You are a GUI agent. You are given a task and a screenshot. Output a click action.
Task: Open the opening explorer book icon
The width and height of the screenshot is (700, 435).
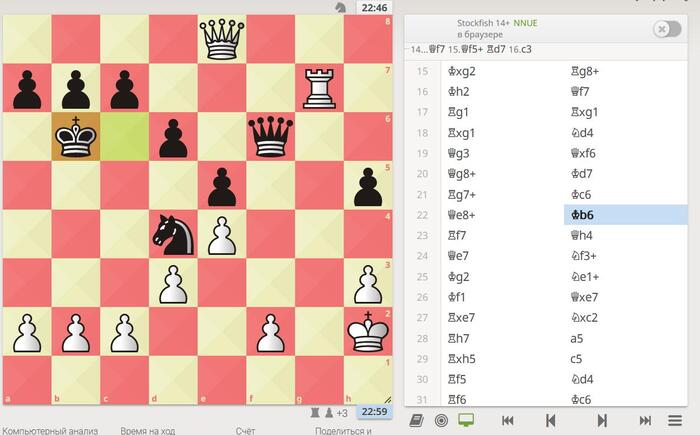coord(417,420)
